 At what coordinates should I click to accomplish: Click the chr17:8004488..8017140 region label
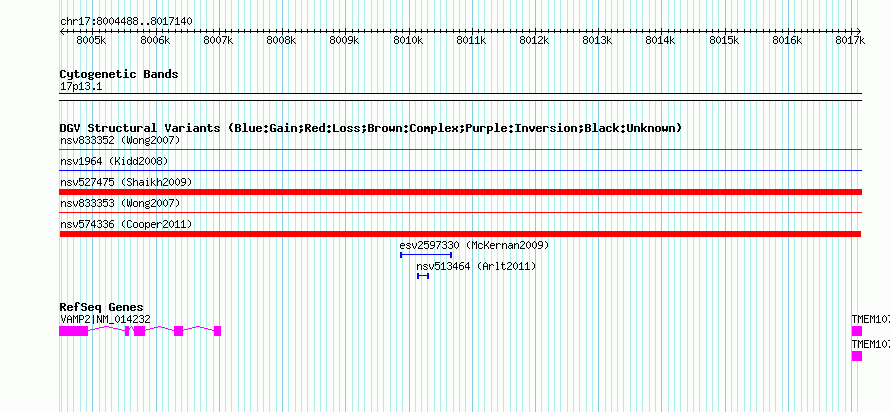(x=126, y=21)
